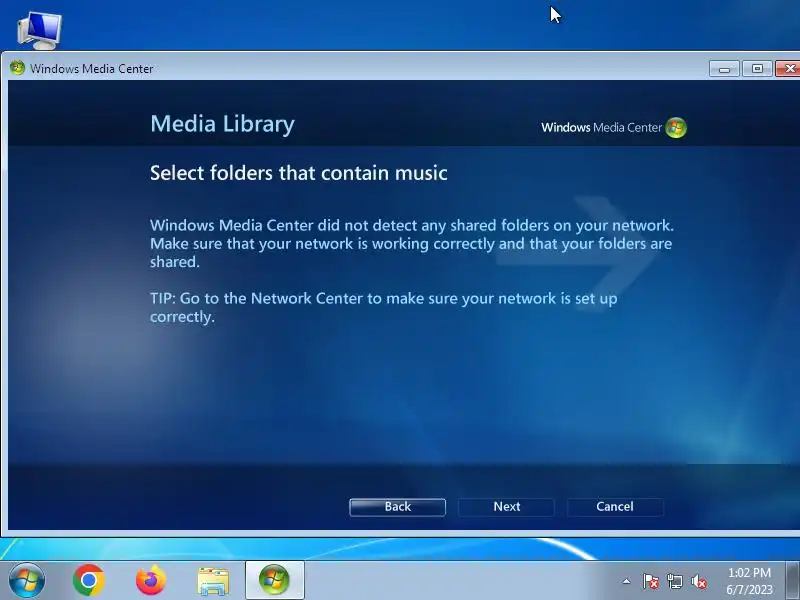800x600 pixels.
Task: Launch Google Chrome from taskbar
Action: tap(89, 580)
